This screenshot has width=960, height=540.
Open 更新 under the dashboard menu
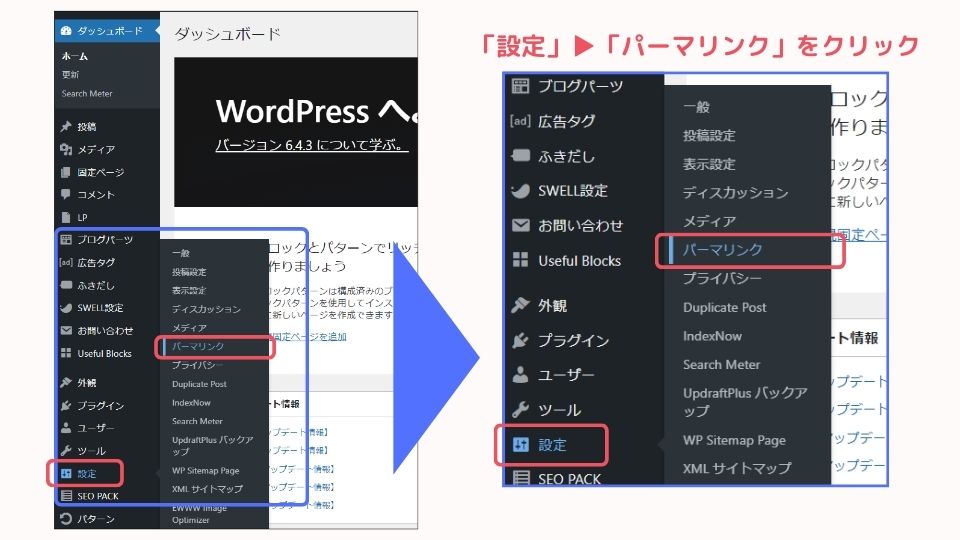[x=70, y=75]
